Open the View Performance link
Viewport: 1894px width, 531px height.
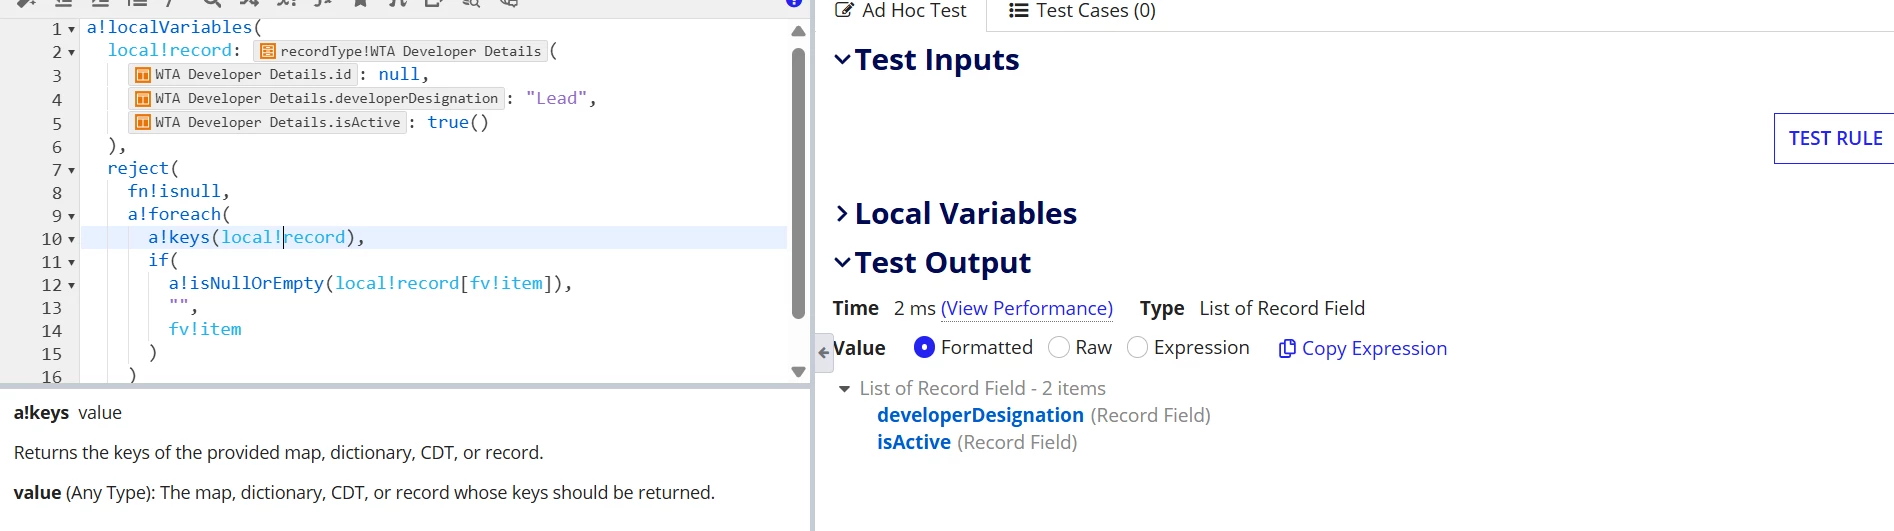1027,309
